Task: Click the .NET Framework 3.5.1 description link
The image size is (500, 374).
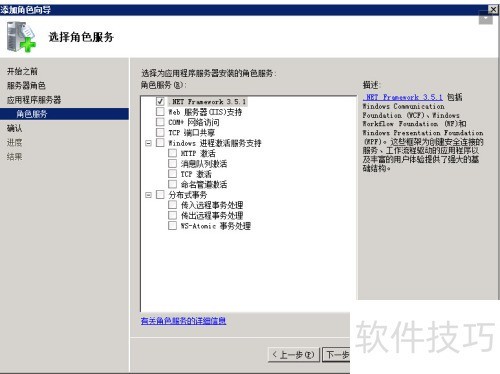Action: (403, 97)
